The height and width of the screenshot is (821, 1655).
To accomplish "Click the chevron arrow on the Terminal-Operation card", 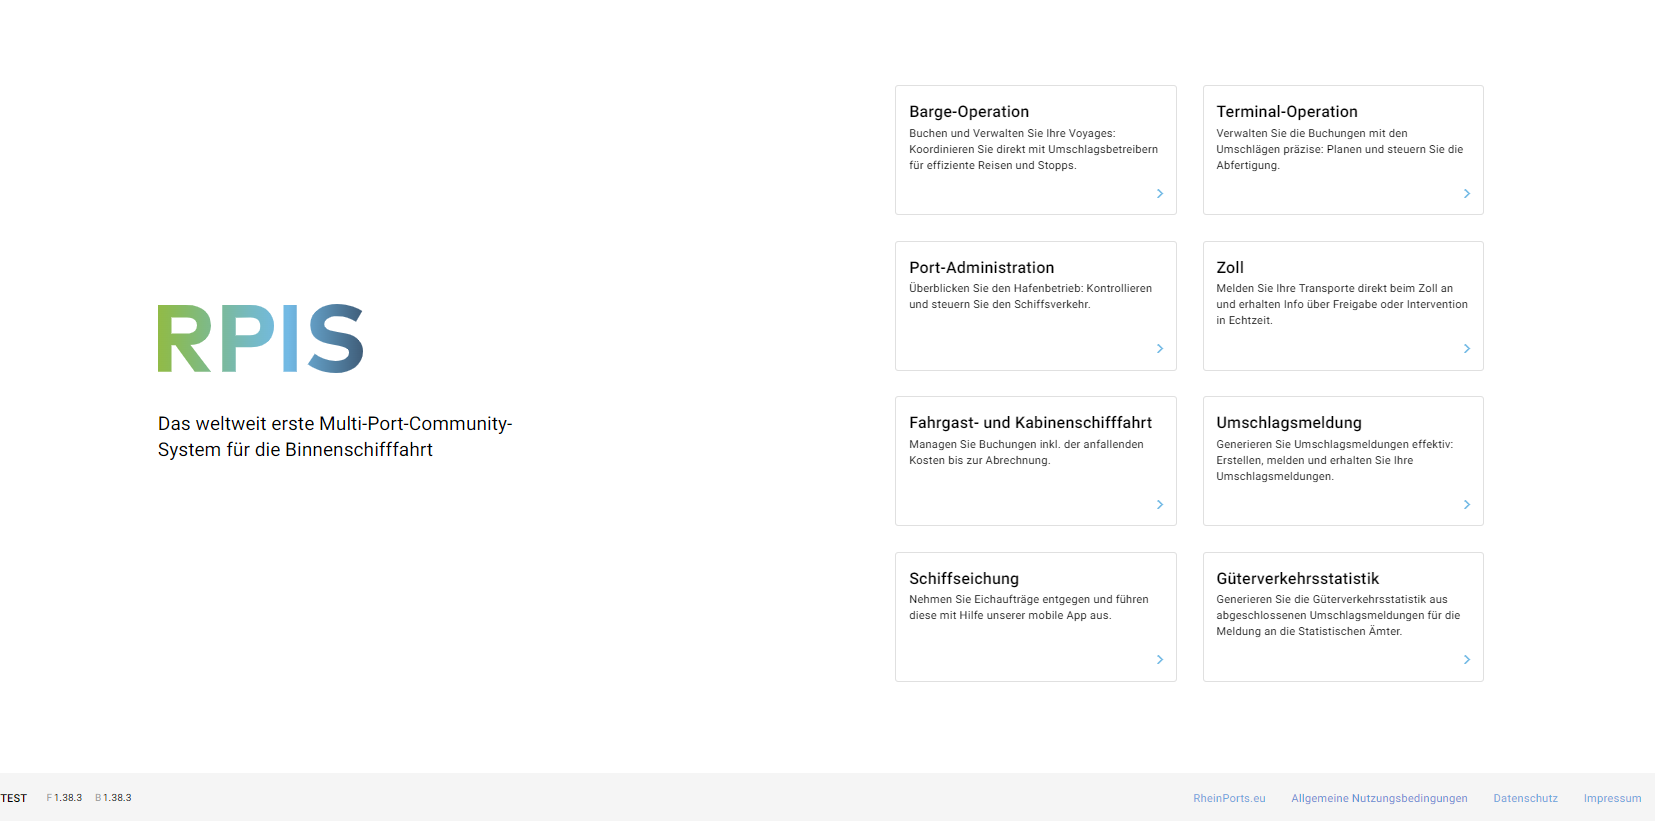I will pyautogui.click(x=1467, y=194).
